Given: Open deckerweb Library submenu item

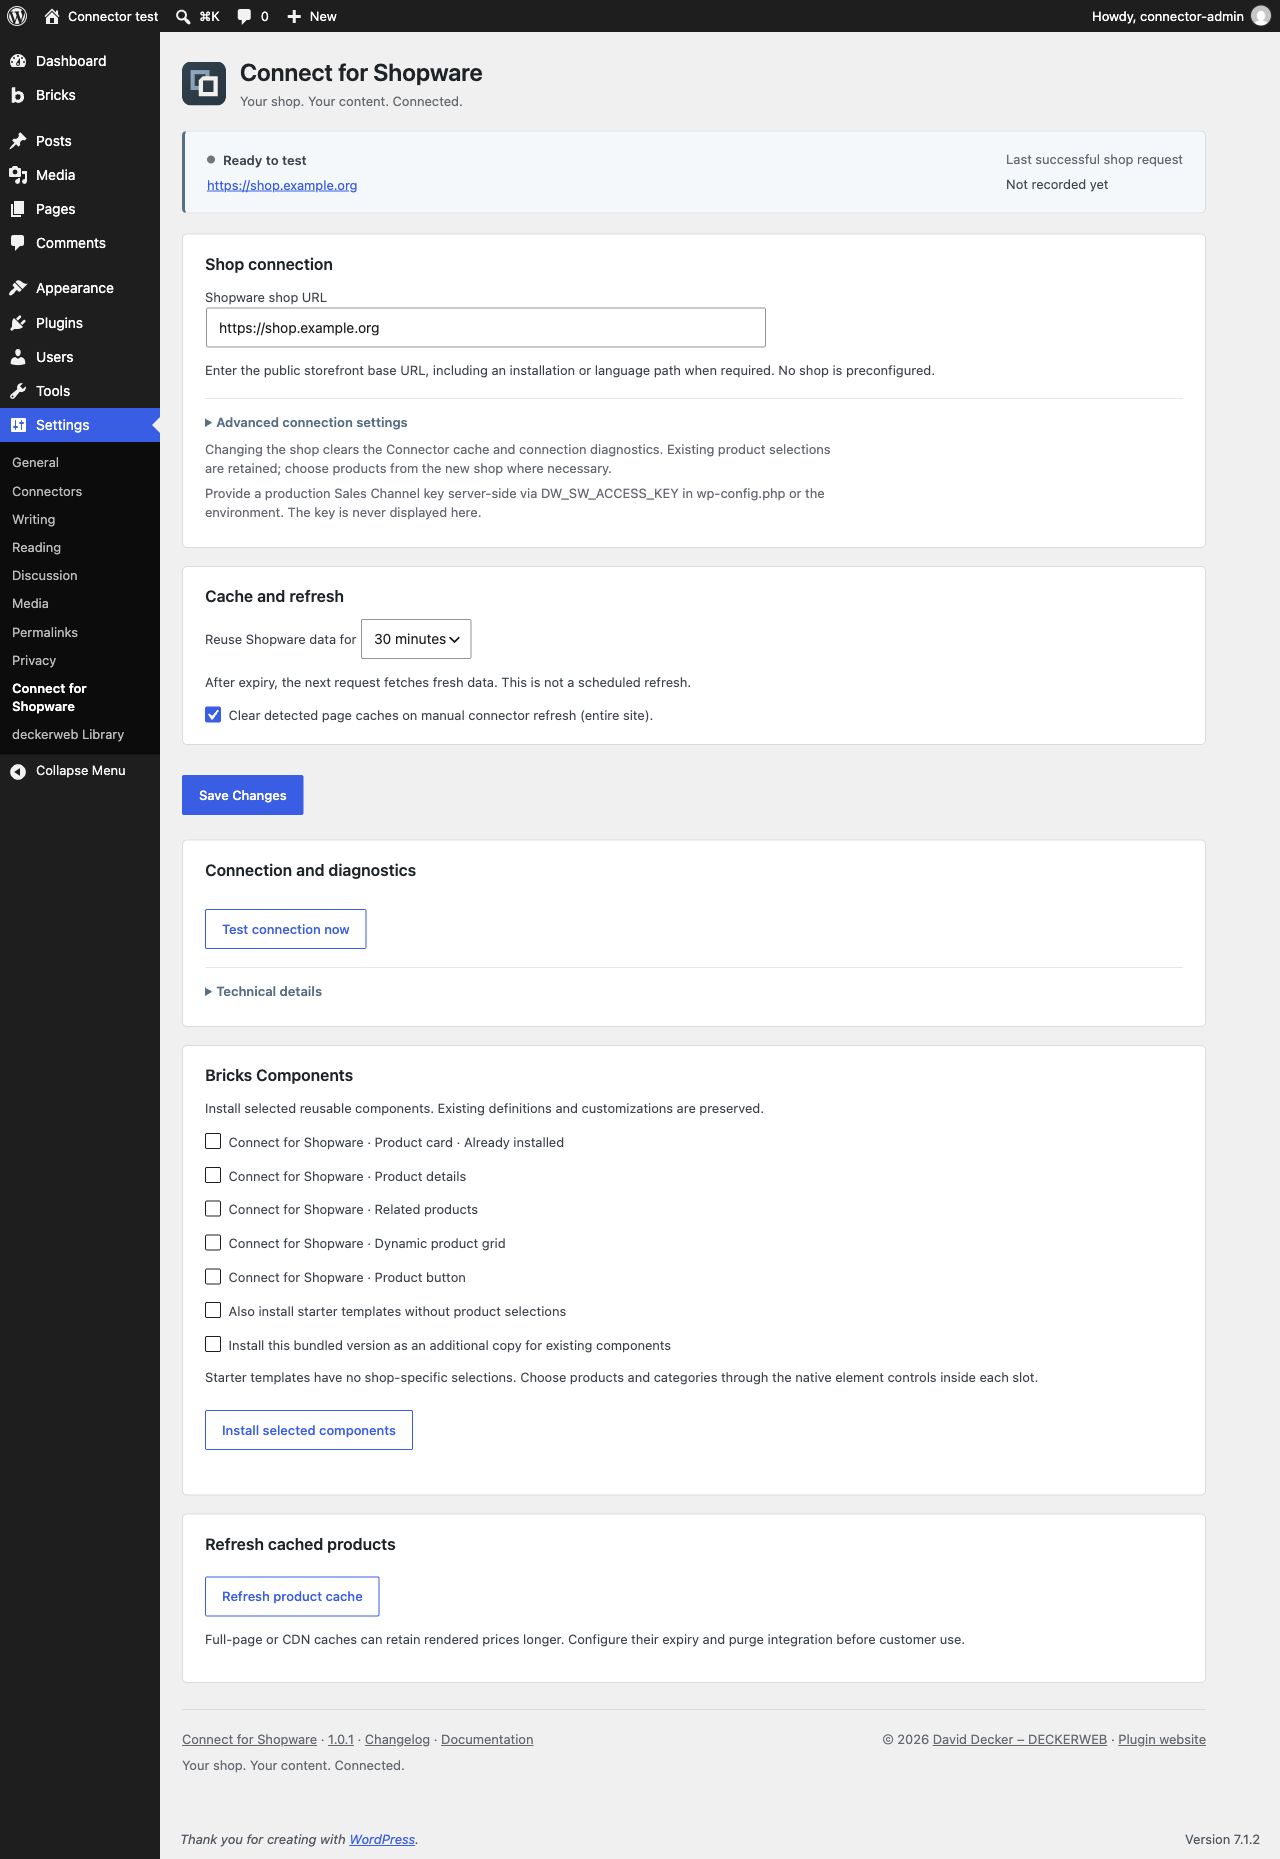Looking at the screenshot, I should 68,734.
